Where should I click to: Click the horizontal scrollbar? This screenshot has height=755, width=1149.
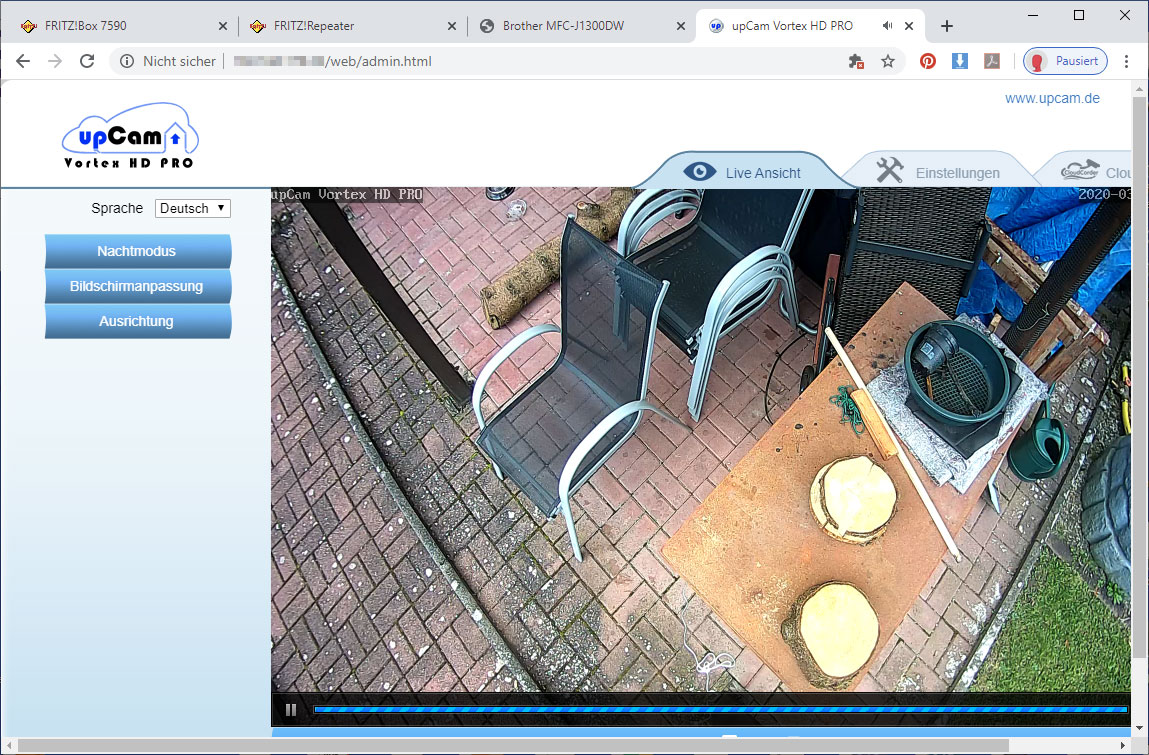(513, 745)
